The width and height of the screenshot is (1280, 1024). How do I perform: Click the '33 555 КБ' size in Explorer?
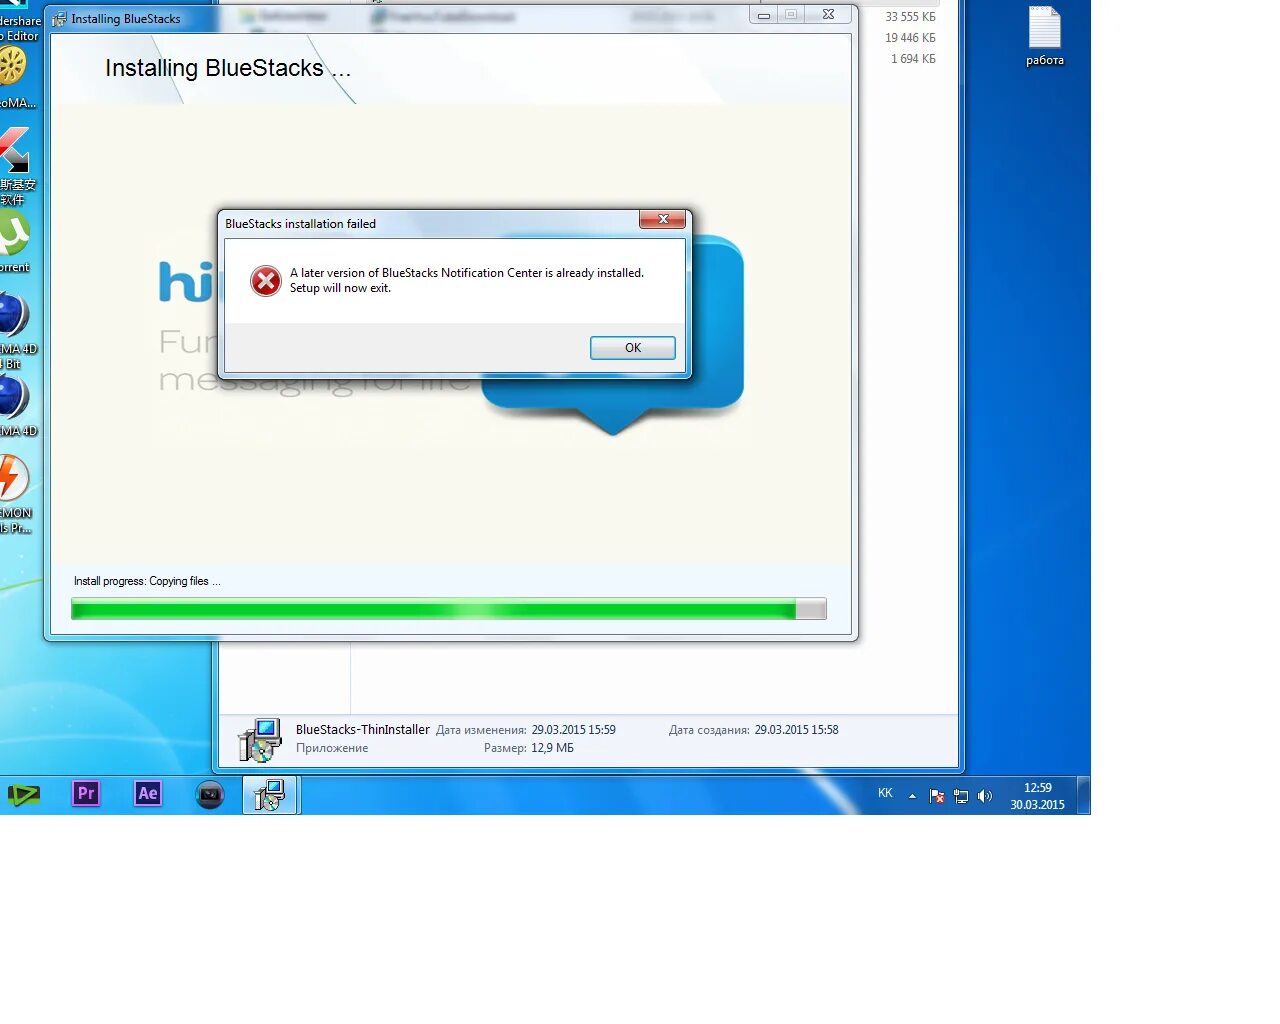910,17
